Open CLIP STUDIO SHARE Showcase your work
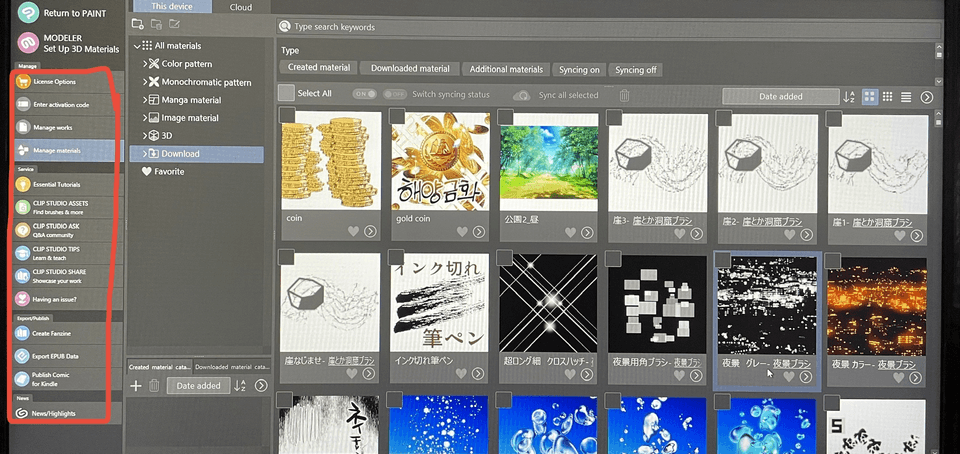 pyautogui.click(x=67, y=275)
